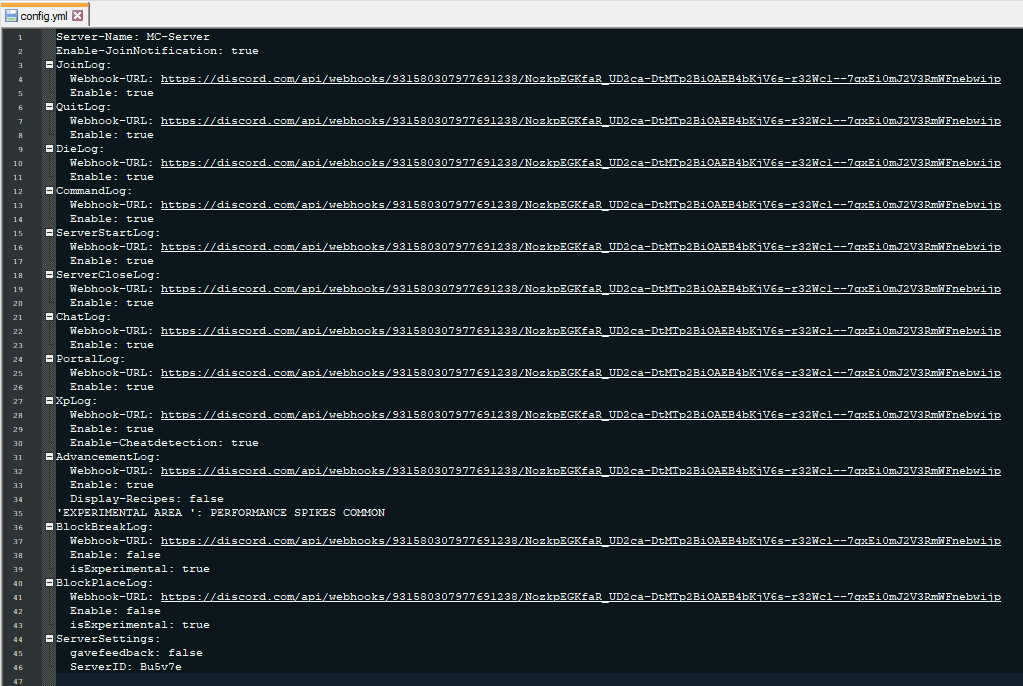Click the save-state icon on config.yml tab
Screen dimensions: 1023x686
11,16
